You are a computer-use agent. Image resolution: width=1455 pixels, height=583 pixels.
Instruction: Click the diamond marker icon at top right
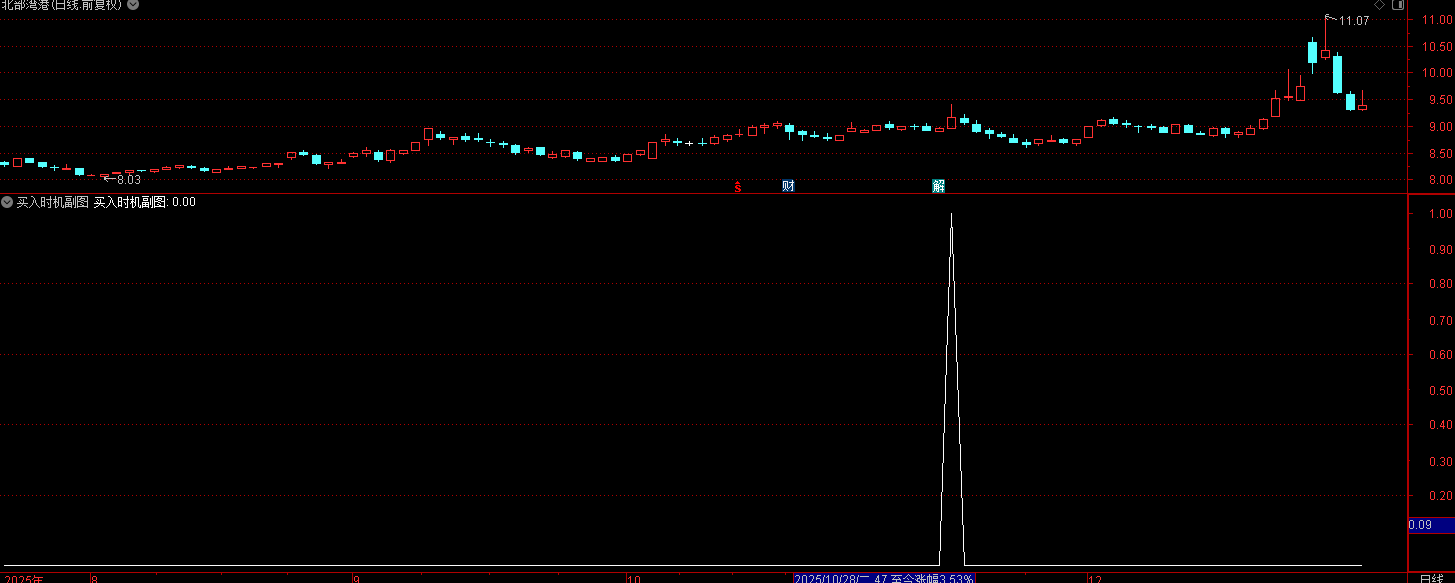coord(1379,5)
